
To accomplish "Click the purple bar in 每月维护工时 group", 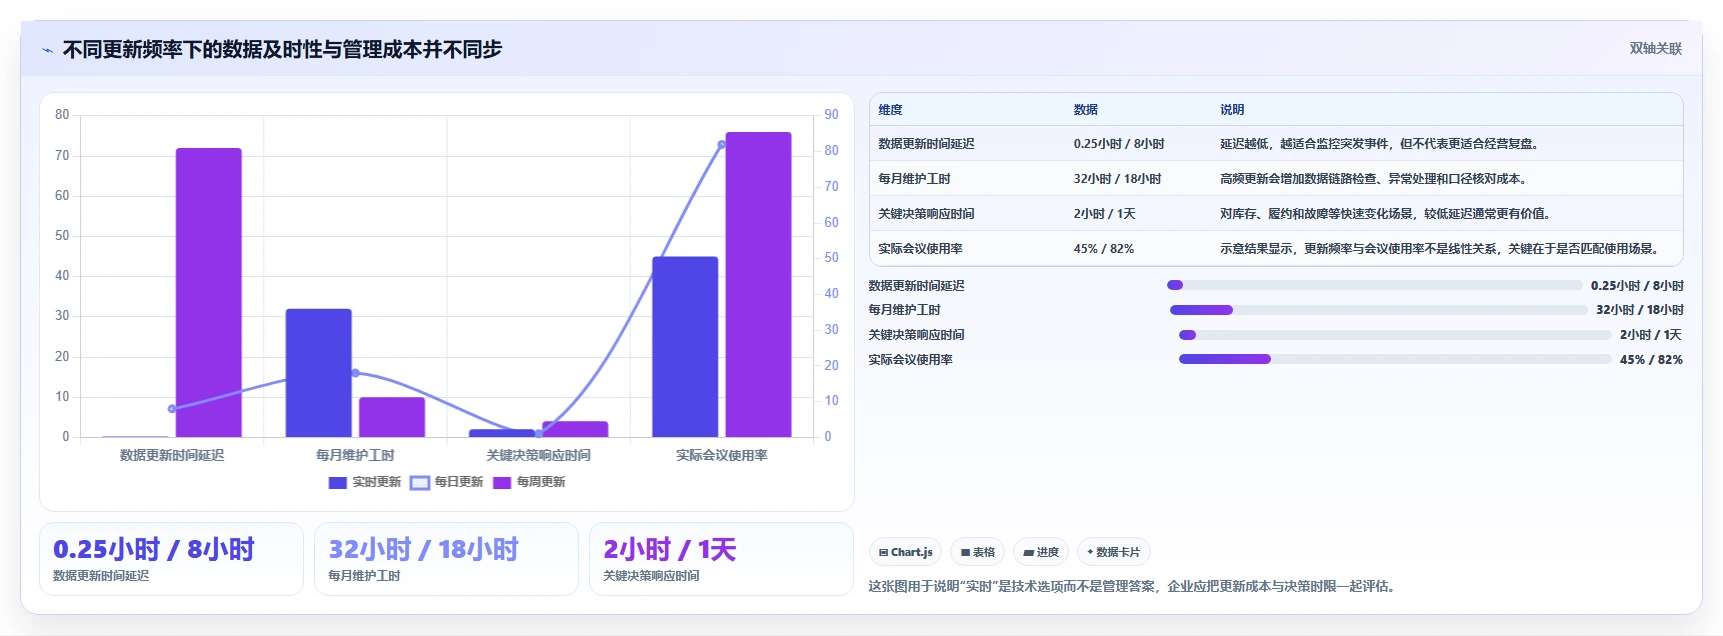I will 392,417.
